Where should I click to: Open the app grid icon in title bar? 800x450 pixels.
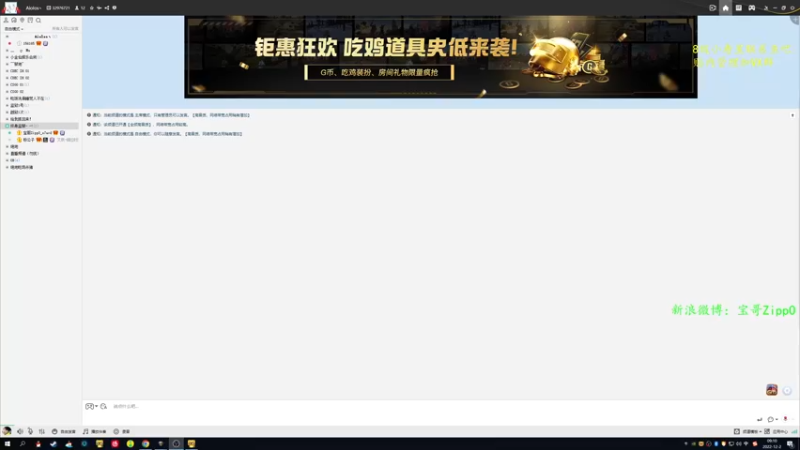[x=738, y=8]
